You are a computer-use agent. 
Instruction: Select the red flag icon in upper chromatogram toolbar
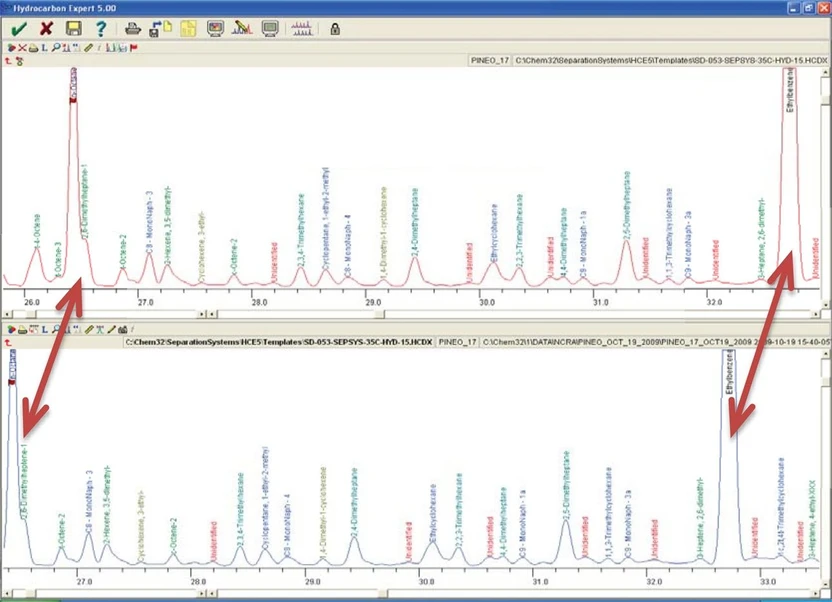(x=133, y=47)
